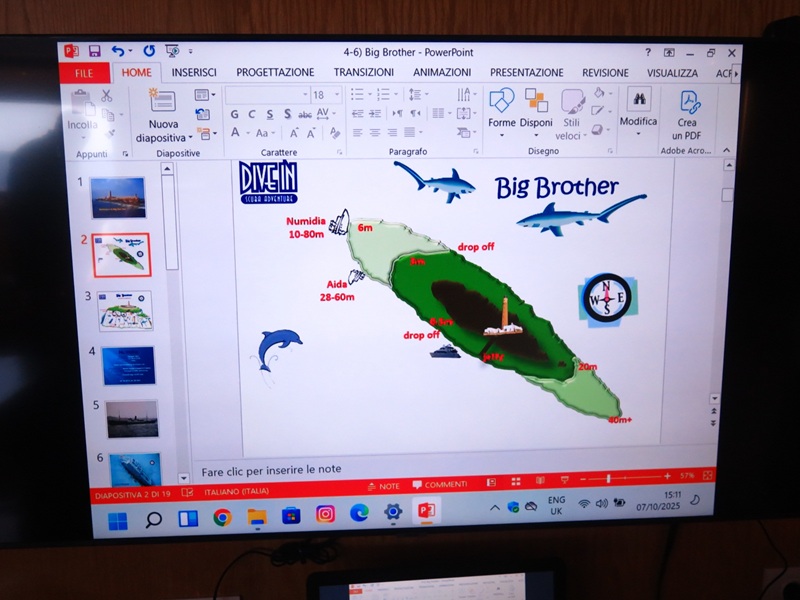Open the Forme shapes gallery

[501, 108]
